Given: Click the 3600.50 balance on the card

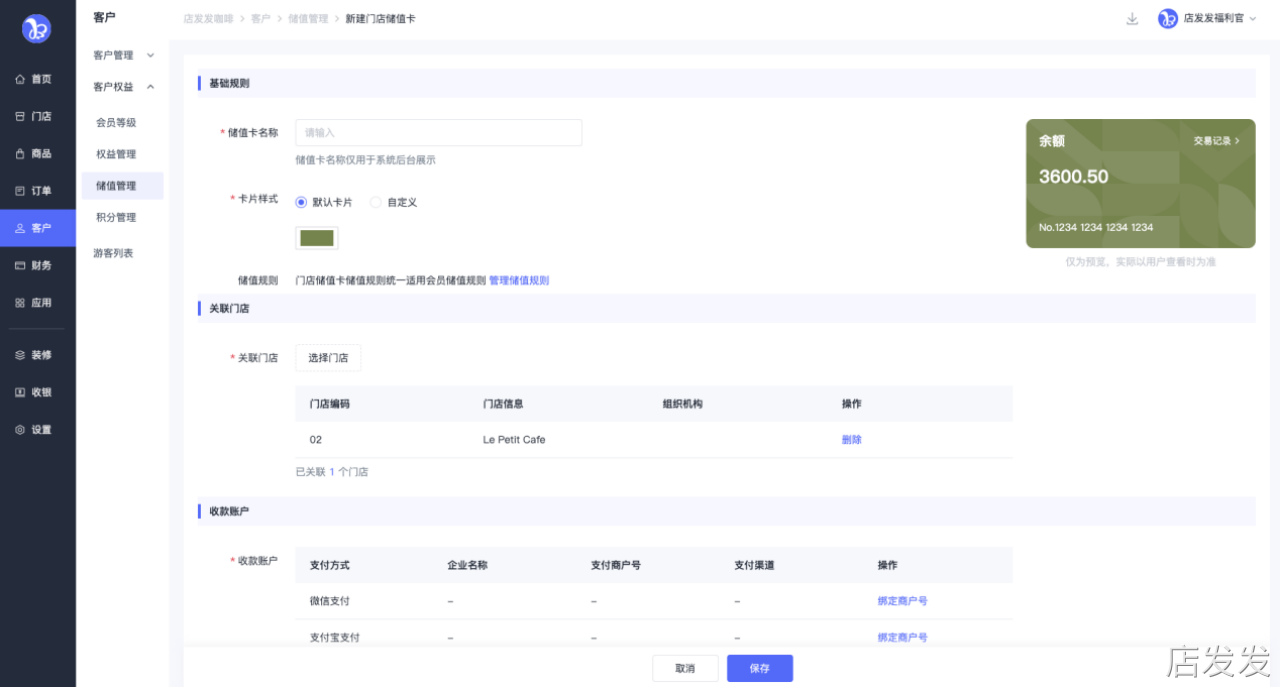Looking at the screenshot, I should [1073, 177].
